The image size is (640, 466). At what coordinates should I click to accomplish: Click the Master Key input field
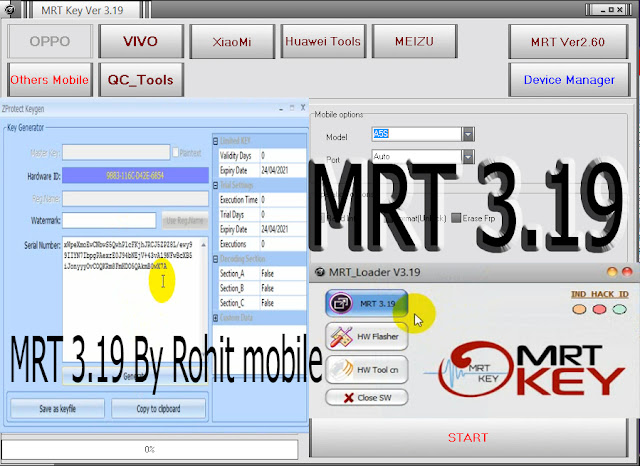click(x=116, y=153)
